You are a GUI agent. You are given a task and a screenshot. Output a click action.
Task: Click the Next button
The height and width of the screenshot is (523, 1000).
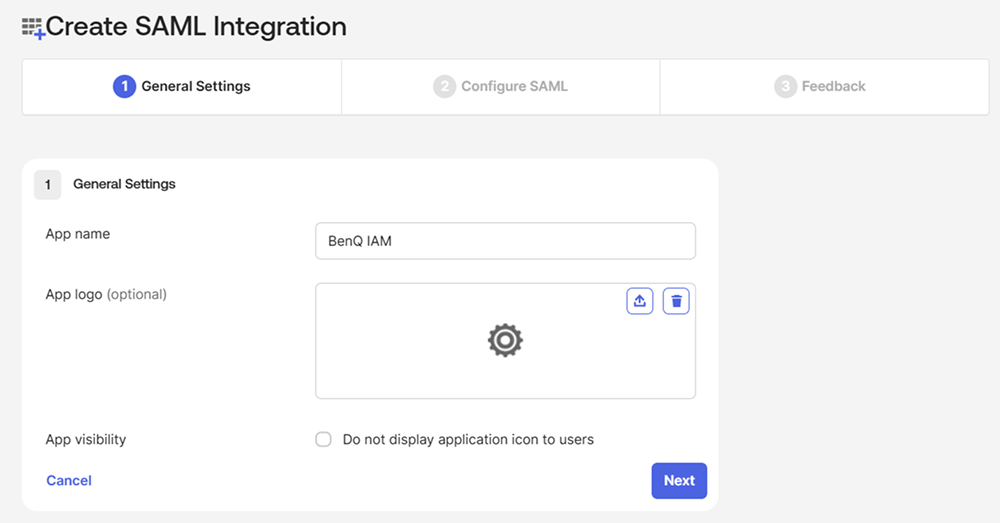[679, 481]
